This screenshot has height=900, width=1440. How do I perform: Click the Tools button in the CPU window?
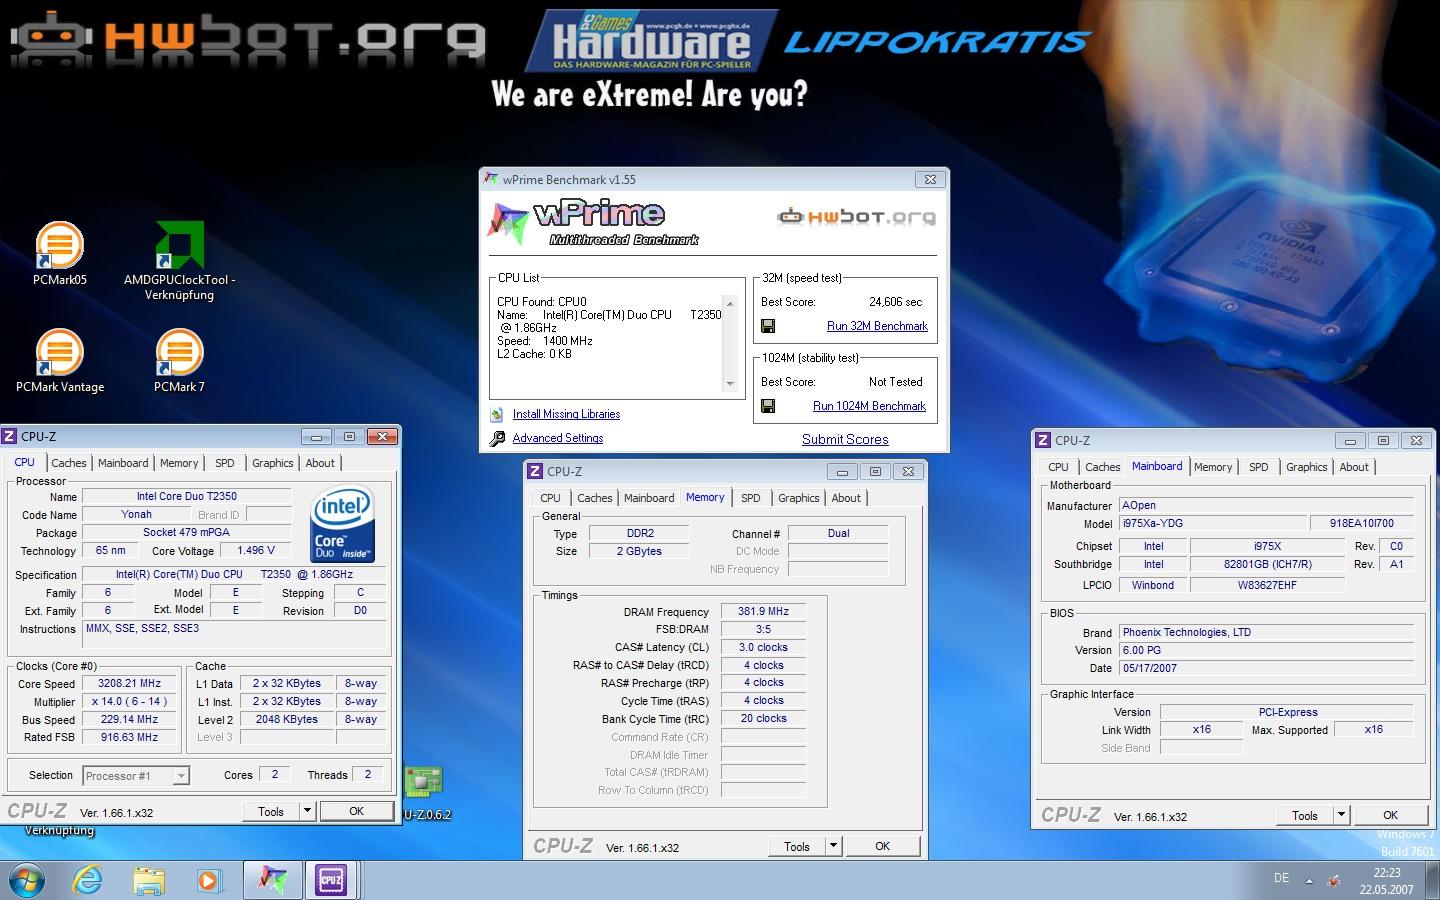(271, 811)
